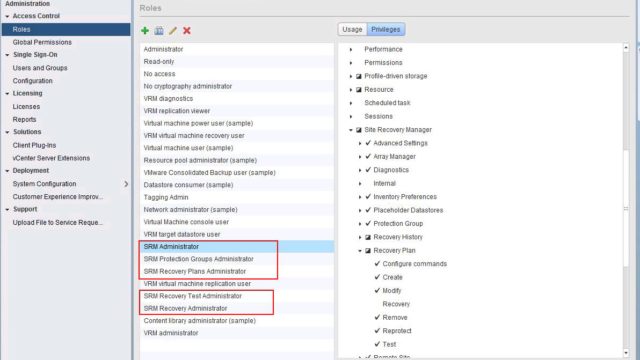Viewport: 640px width, 360px height.
Task: Select SRM Recovery Administrator role
Action: coord(237,308)
